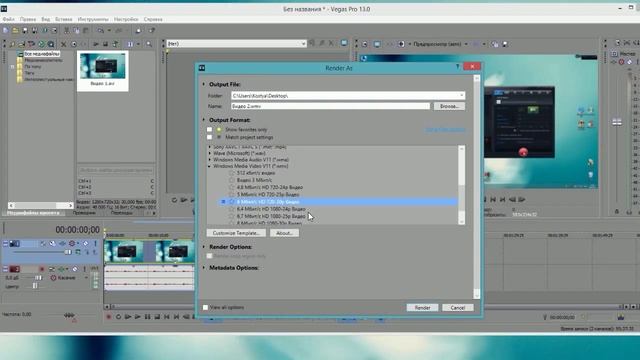Toggle favorite star for 3 Mbit/s template
This screenshot has width=640, height=360.
pyautogui.click(x=231, y=180)
